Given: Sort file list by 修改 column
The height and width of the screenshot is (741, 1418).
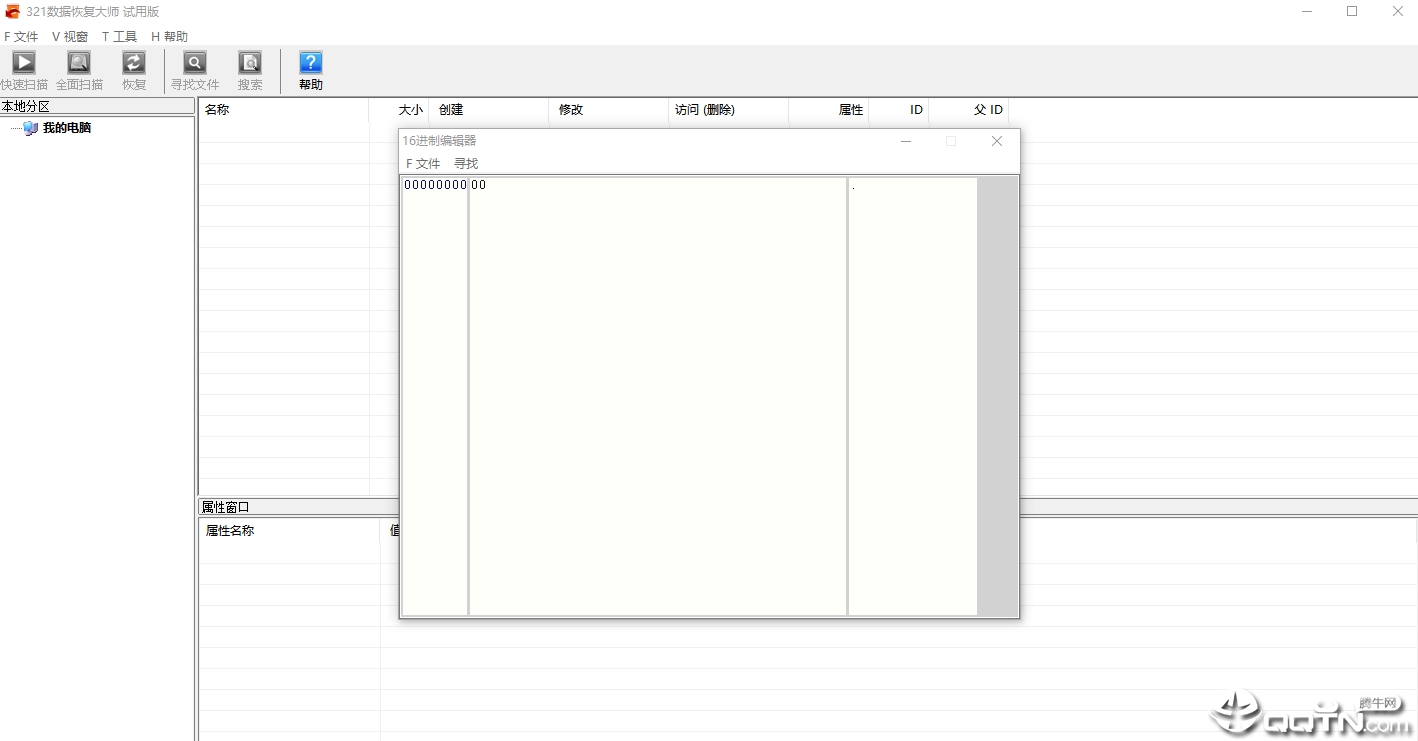Looking at the screenshot, I should [609, 110].
